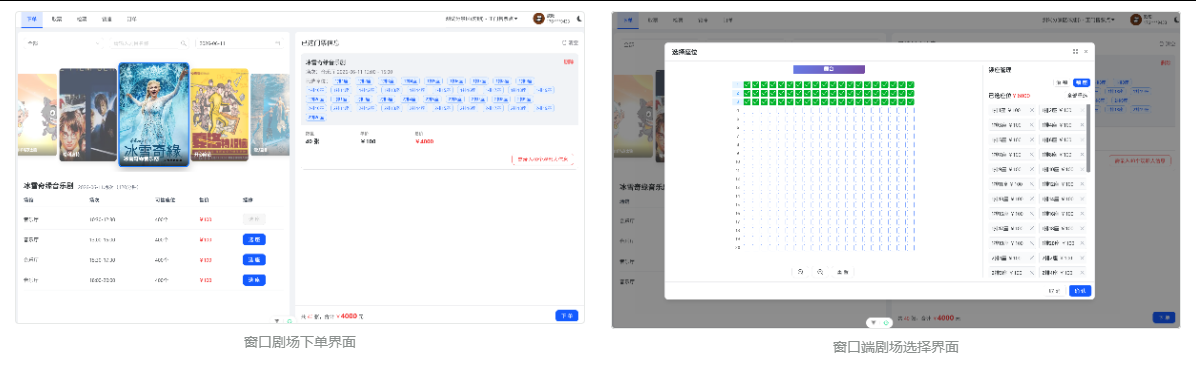Click the fullscreen icon in the seat selection dialog
1196x374 pixels.
pos(1075,51)
